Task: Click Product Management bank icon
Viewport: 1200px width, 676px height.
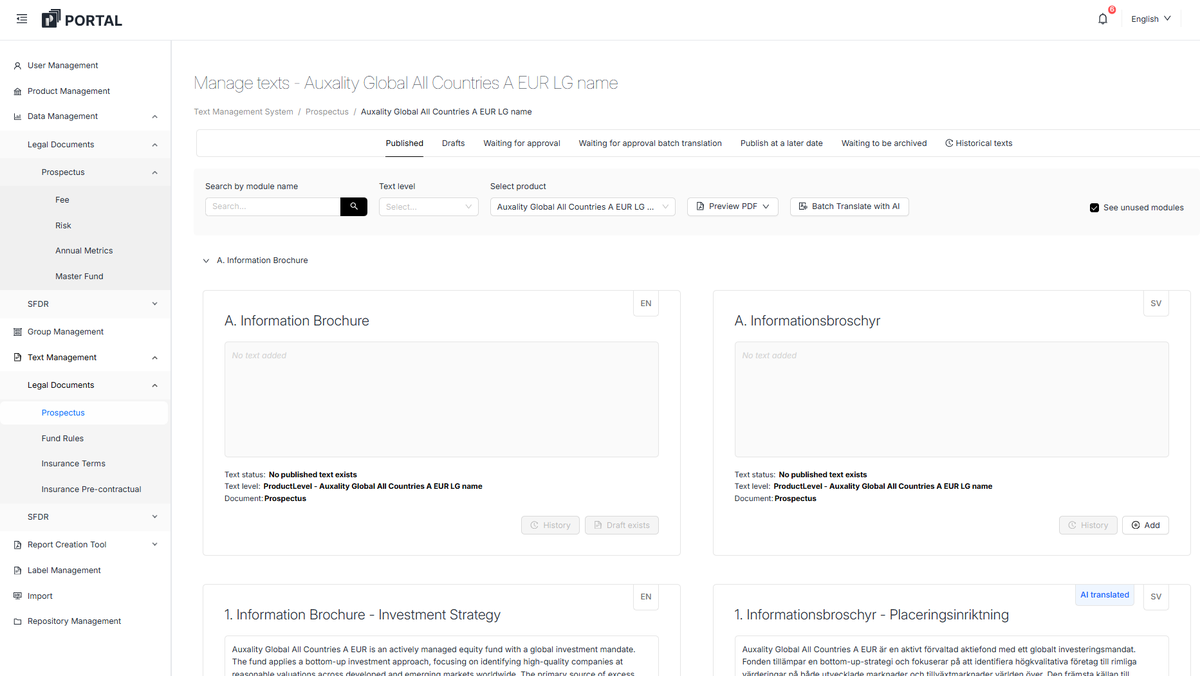Action: coord(18,91)
